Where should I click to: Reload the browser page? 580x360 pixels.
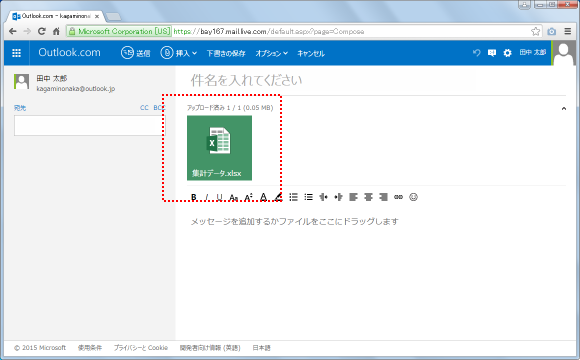point(42,31)
